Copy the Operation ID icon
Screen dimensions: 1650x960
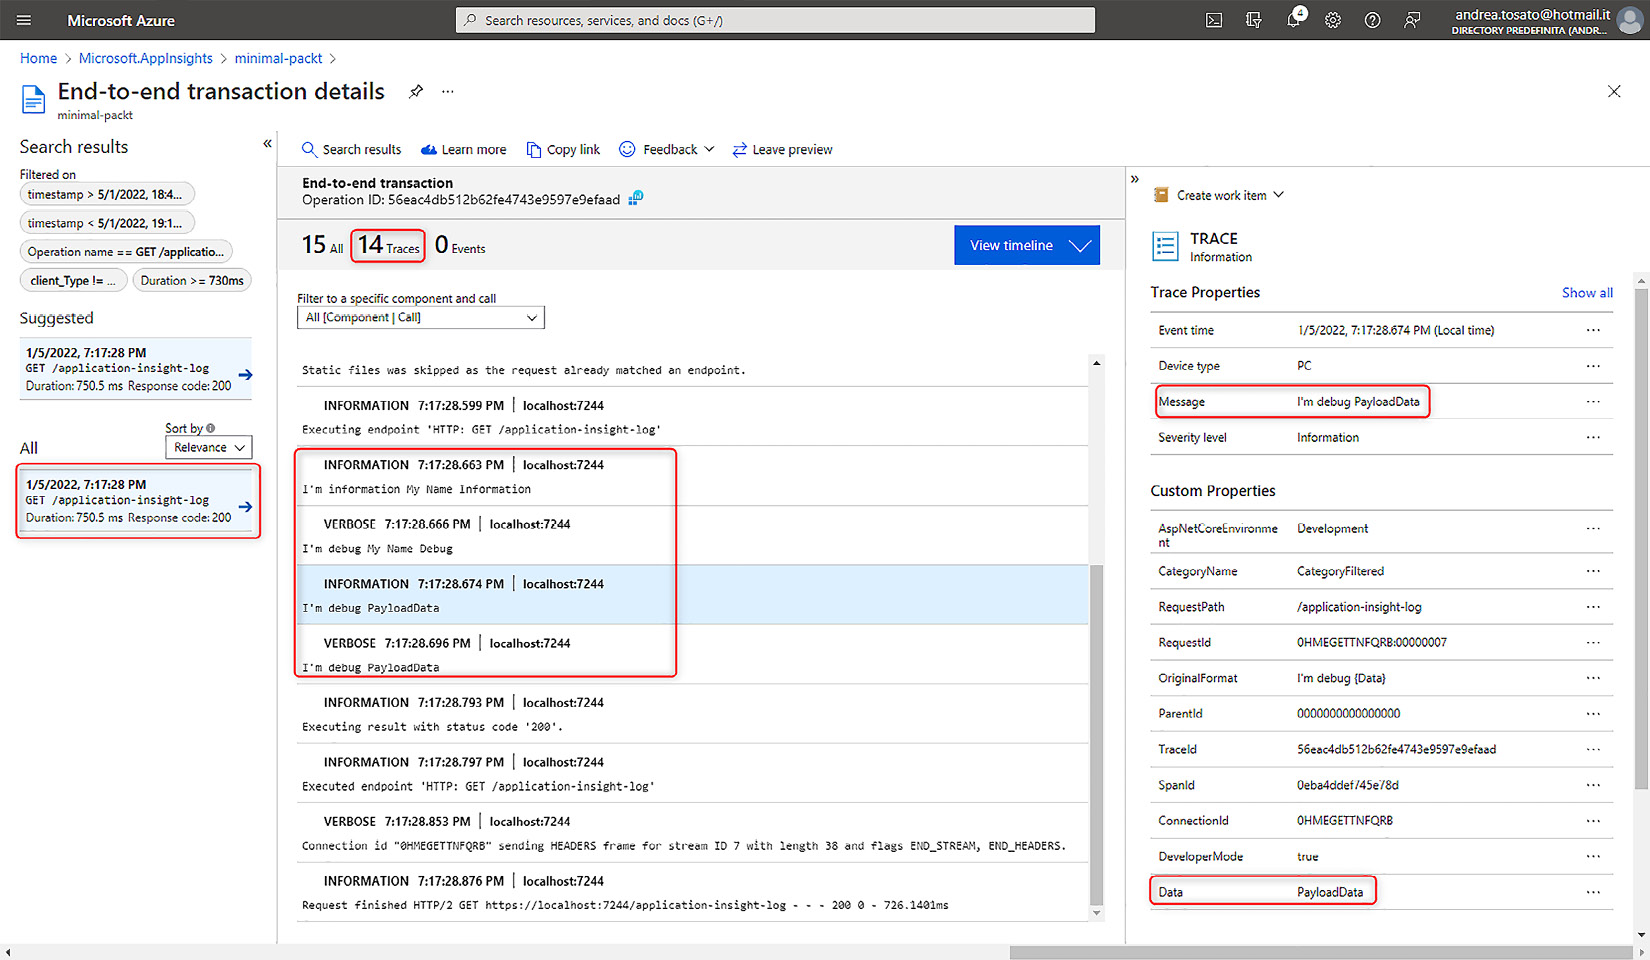click(636, 198)
